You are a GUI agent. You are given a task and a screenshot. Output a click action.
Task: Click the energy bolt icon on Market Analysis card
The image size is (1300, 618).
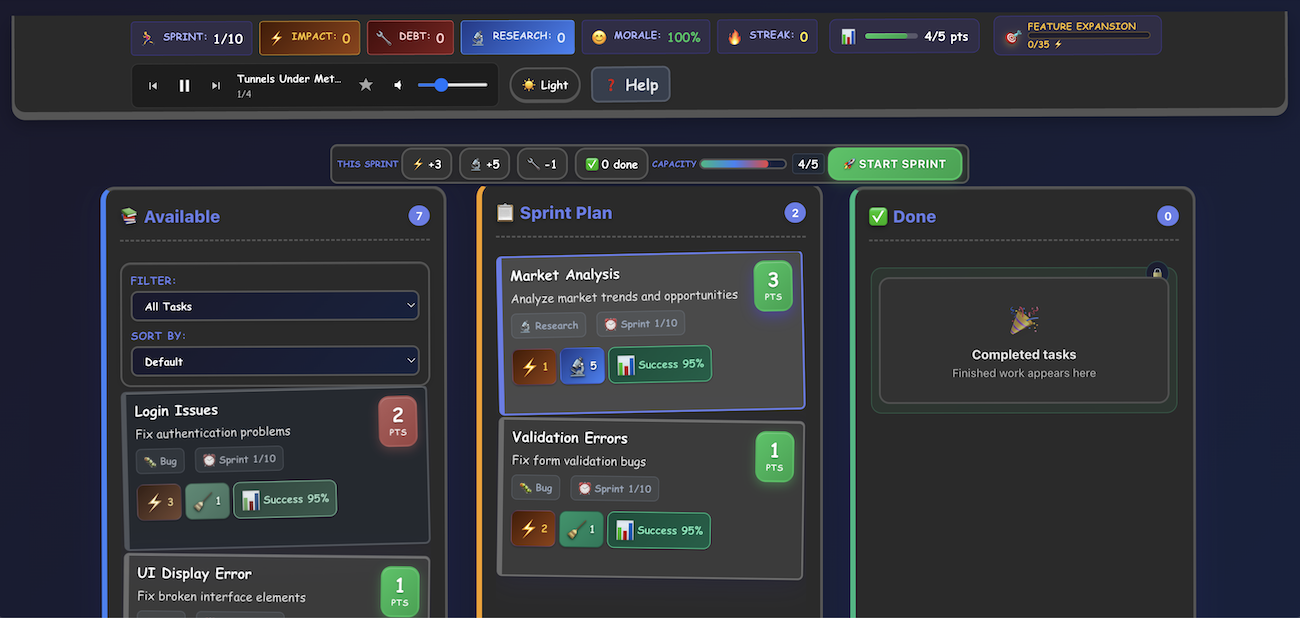[x=534, y=366]
